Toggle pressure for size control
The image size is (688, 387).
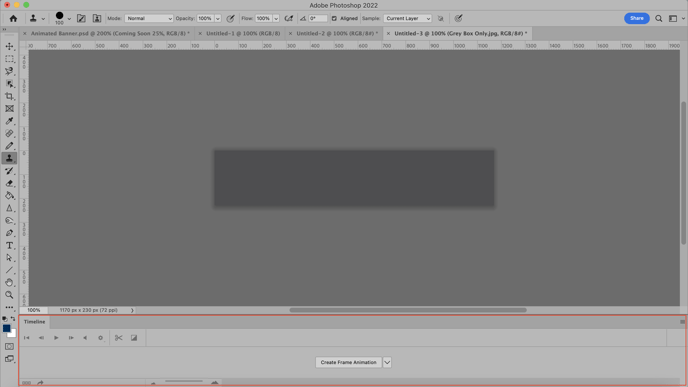pos(459,18)
